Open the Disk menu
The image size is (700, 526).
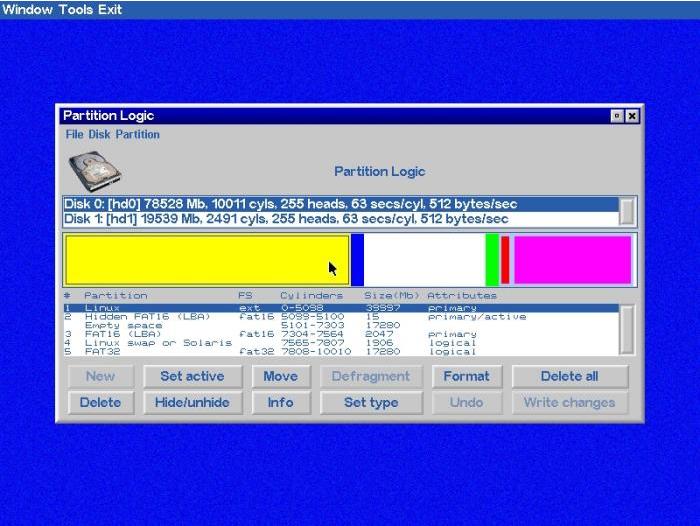(x=99, y=134)
